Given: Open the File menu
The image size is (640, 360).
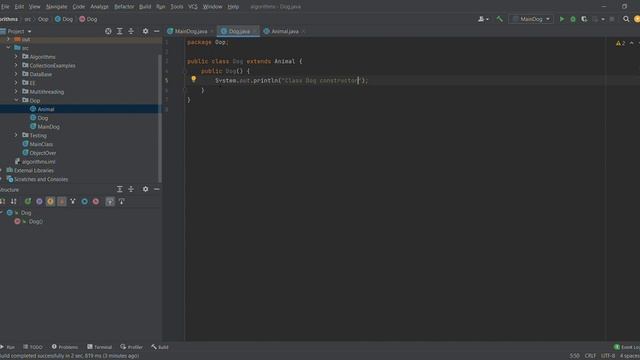Looking at the screenshot, I should click(x=5, y=7).
